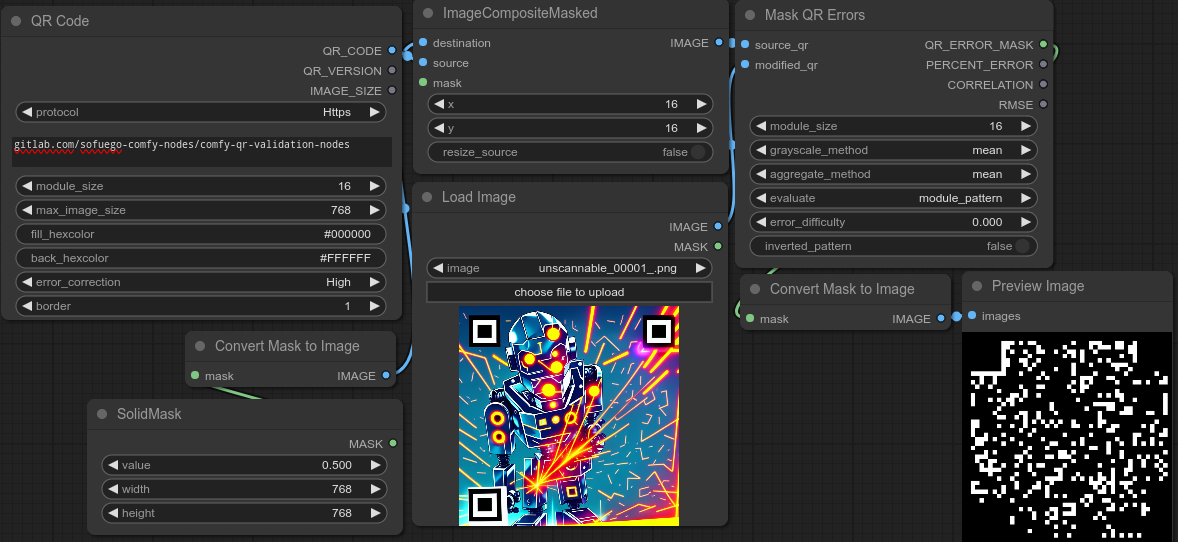
Task: Click mask input of Convert Mask node above SolidMask
Action: [x=195, y=375]
